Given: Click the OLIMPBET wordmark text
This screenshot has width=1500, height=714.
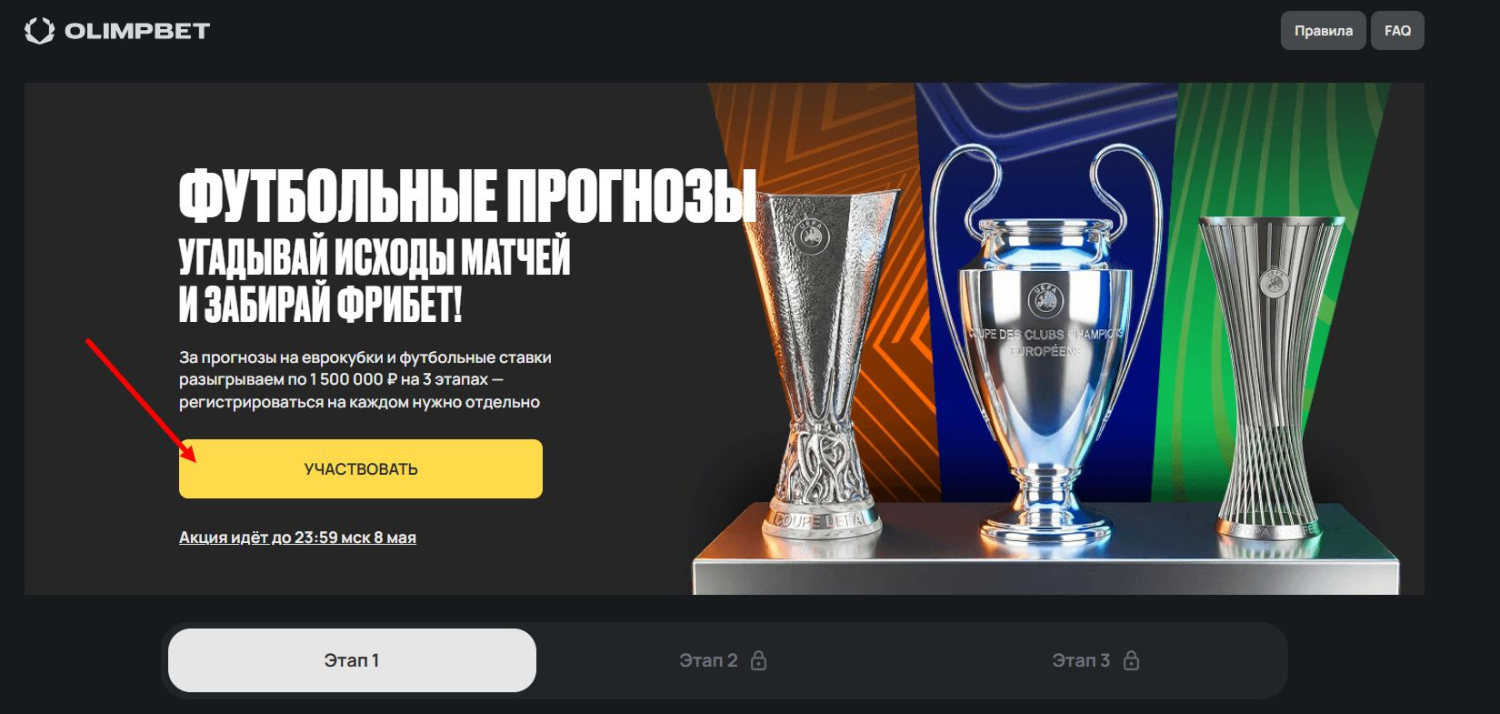Looking at the screenshot, I should (x=137, y=31).
